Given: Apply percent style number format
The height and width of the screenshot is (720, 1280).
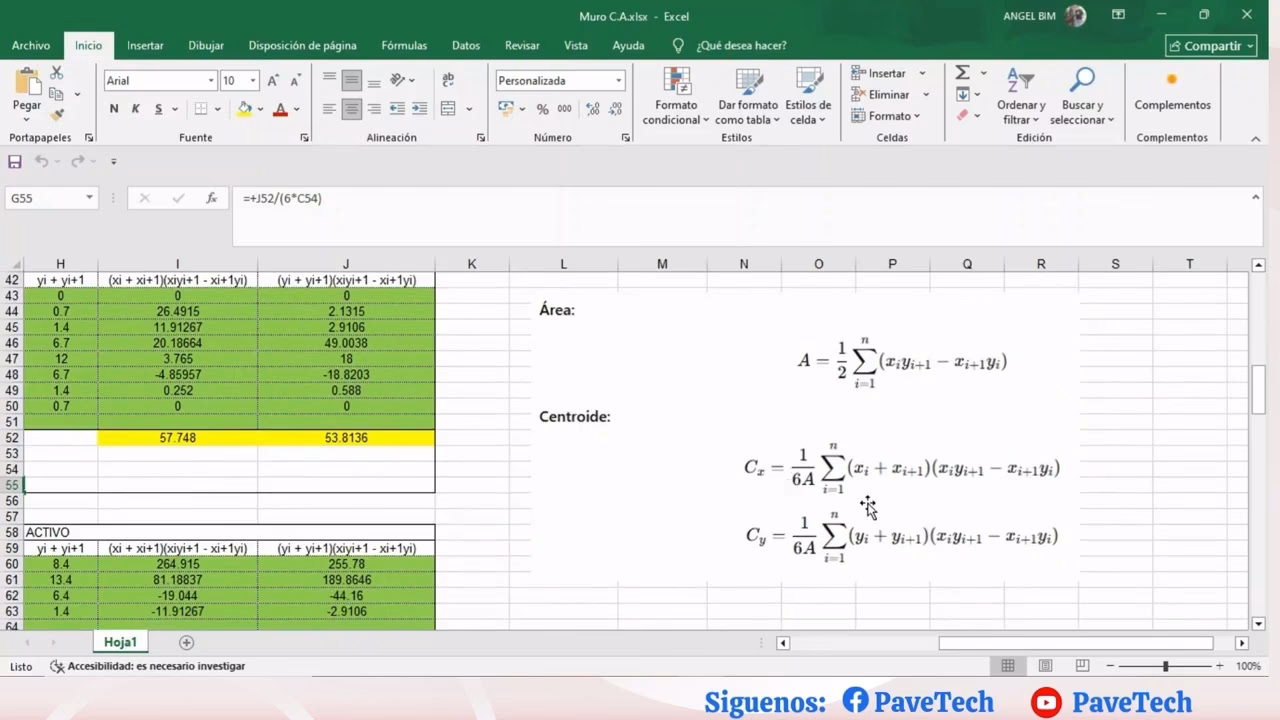Looking at the screenshot, I should (542, 109).
